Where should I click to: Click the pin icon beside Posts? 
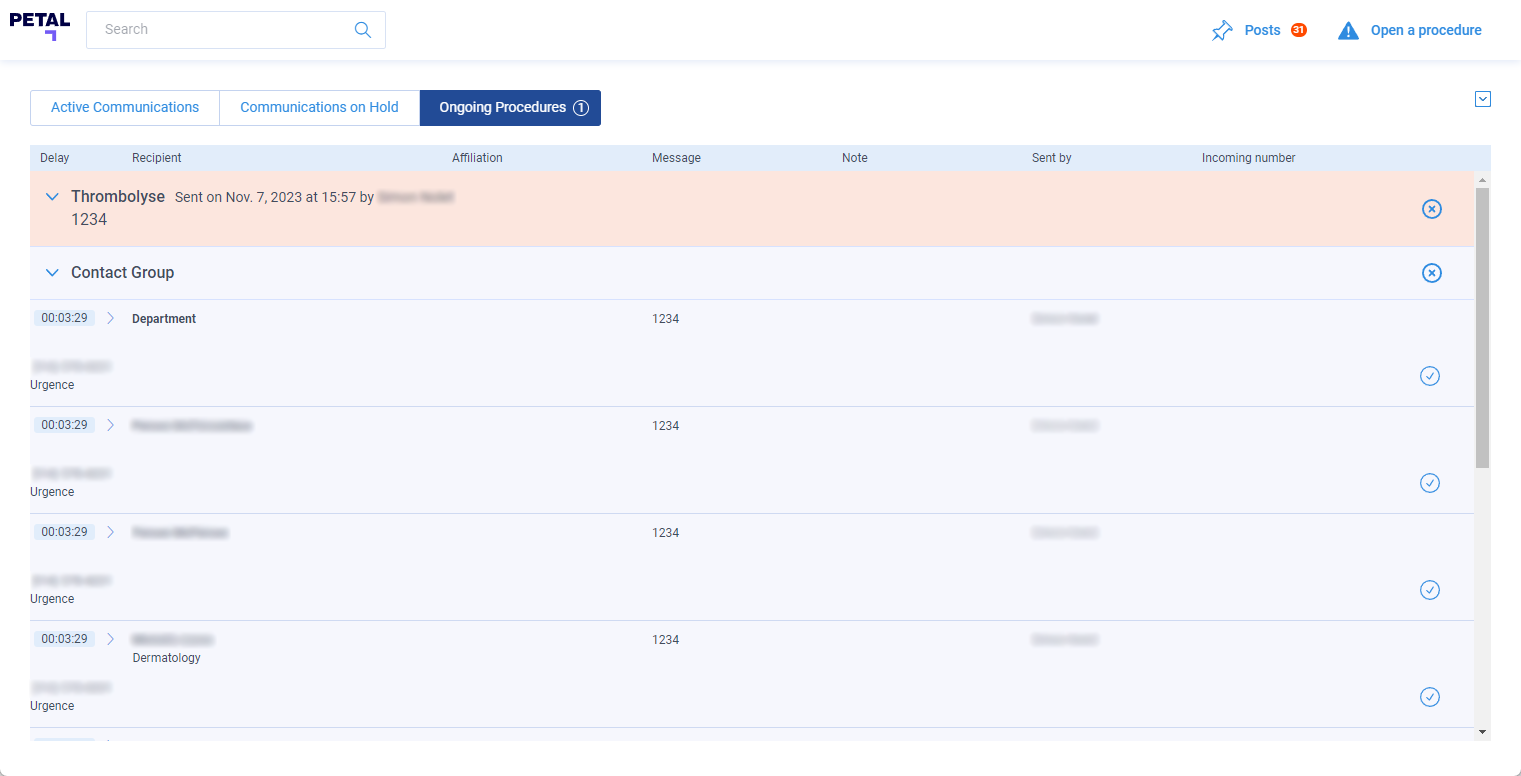(x=1222, y=31)
